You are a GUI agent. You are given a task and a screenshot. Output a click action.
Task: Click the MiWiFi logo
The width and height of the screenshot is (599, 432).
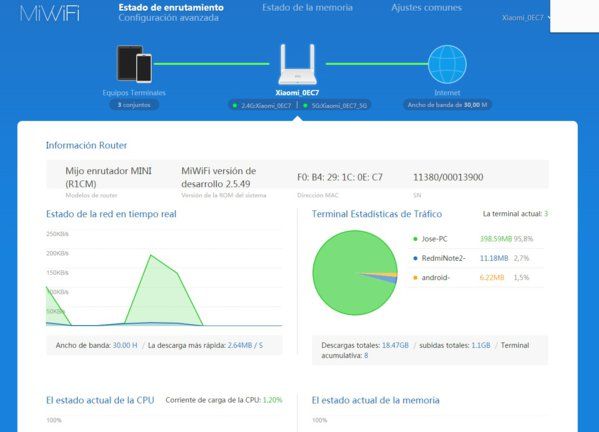50,14
